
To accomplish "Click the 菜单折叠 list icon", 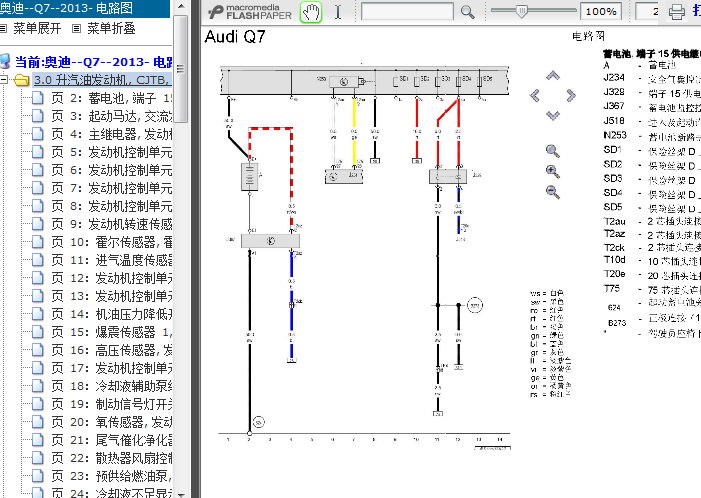I will tap(76, 29).
